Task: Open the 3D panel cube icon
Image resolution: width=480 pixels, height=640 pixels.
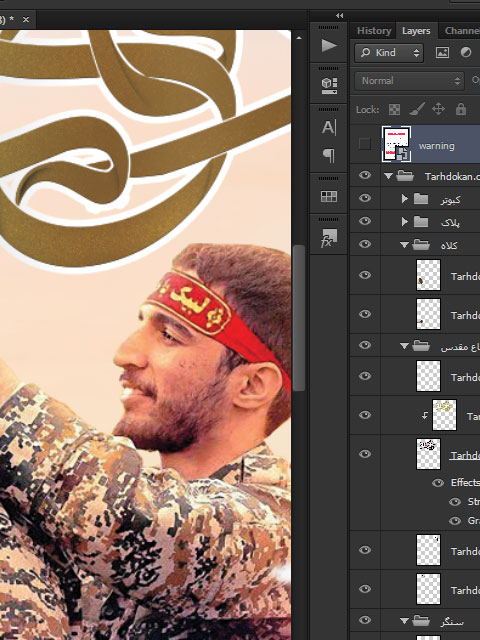Action: [329, 85]
